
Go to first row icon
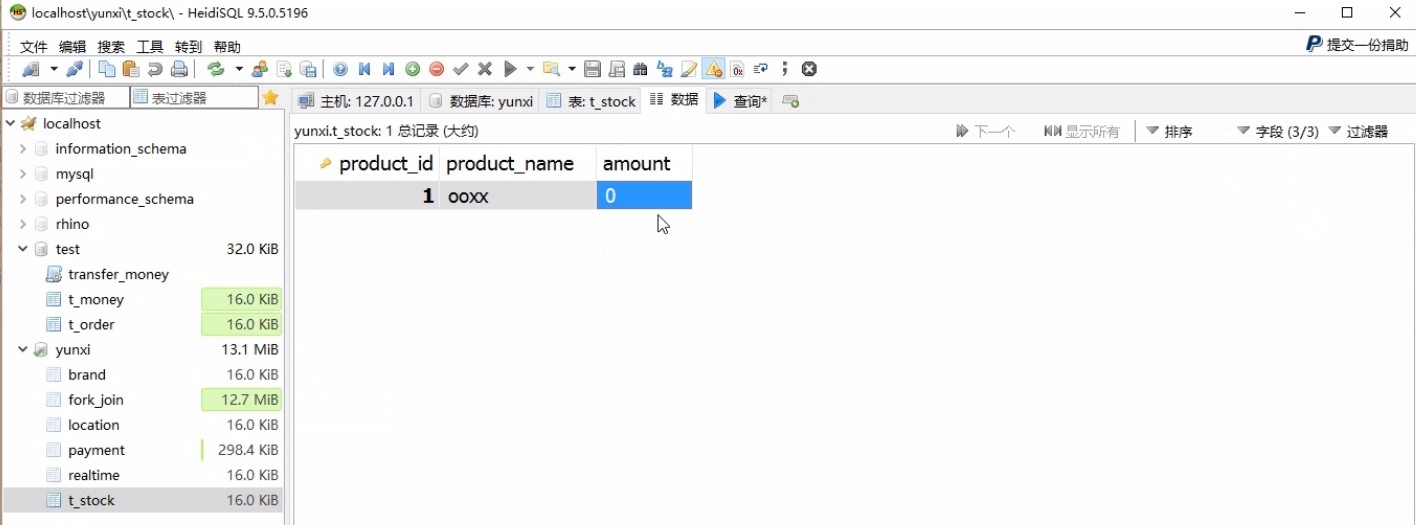click(x=365, y=69)
